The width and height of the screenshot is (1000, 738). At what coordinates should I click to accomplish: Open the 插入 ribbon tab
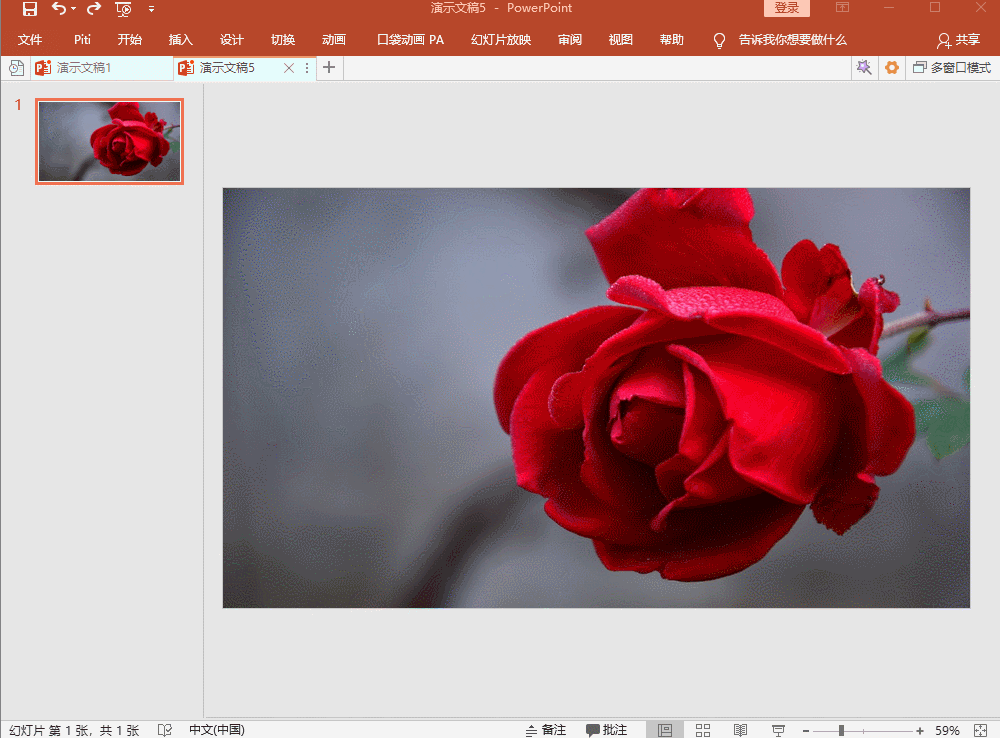click(181, 40)
